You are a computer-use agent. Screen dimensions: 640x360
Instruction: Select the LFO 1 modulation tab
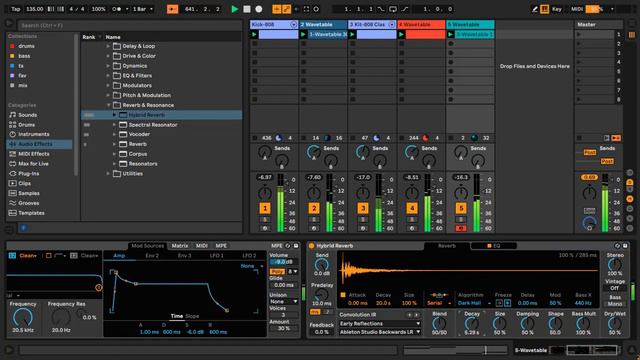[x=216, y=256]
